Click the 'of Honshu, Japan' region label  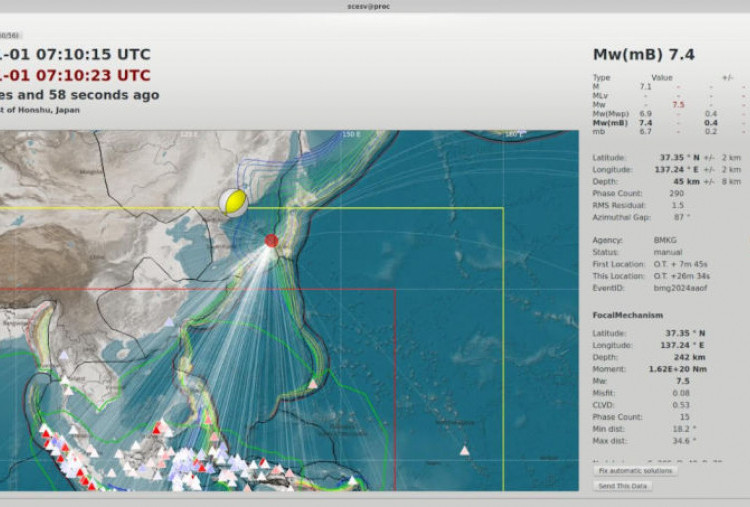coord(42,110)
